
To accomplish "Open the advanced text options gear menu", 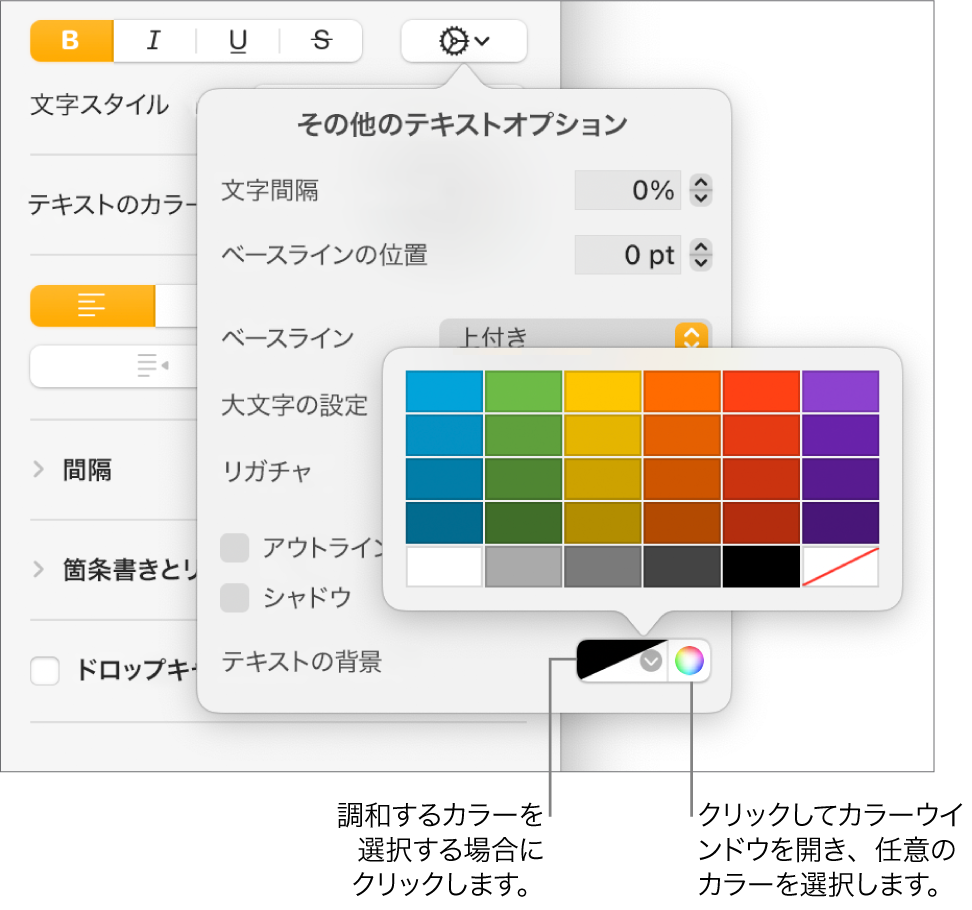I will click(462, 41).
